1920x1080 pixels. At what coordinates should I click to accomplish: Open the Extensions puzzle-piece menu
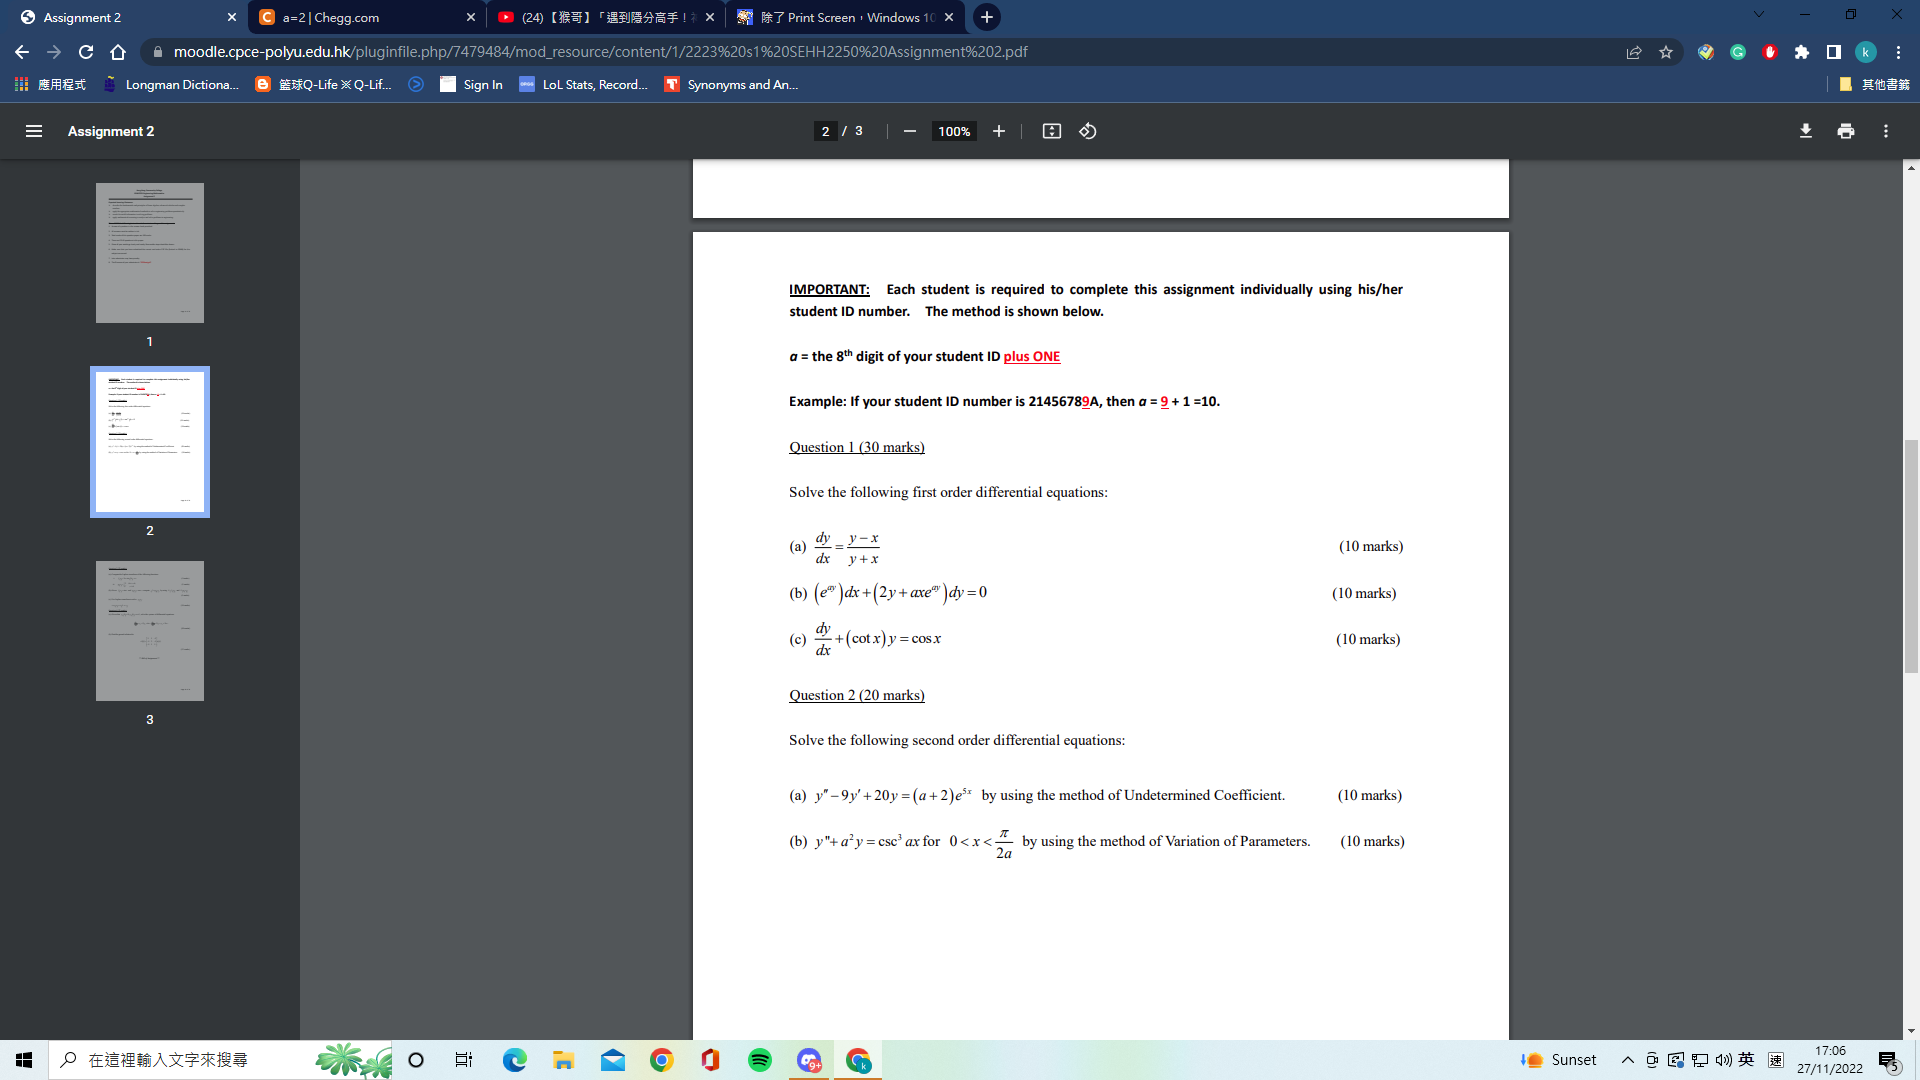1801,52
